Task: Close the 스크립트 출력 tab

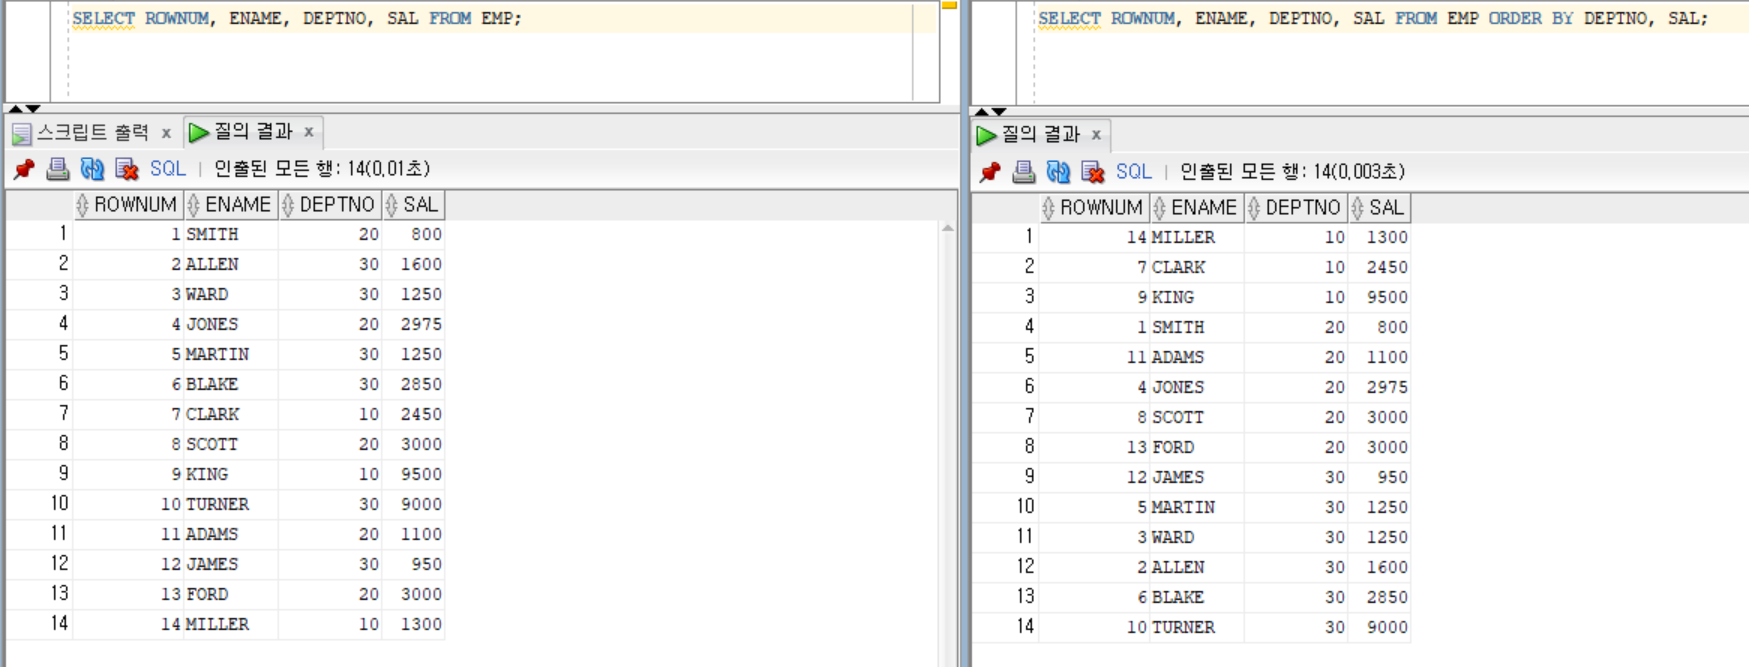Action: [166, 133]
